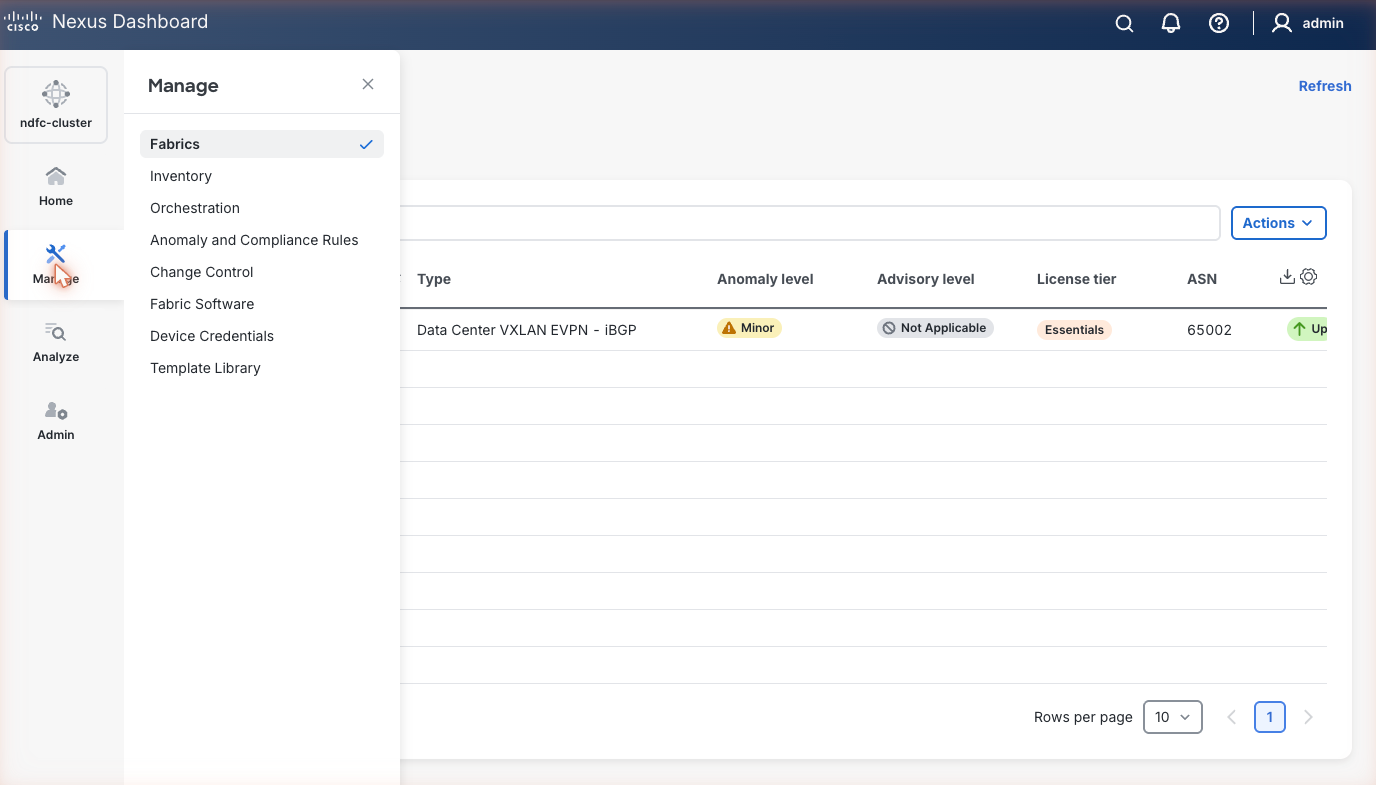Open the admin user profile menu

(x=1308, y=24)
